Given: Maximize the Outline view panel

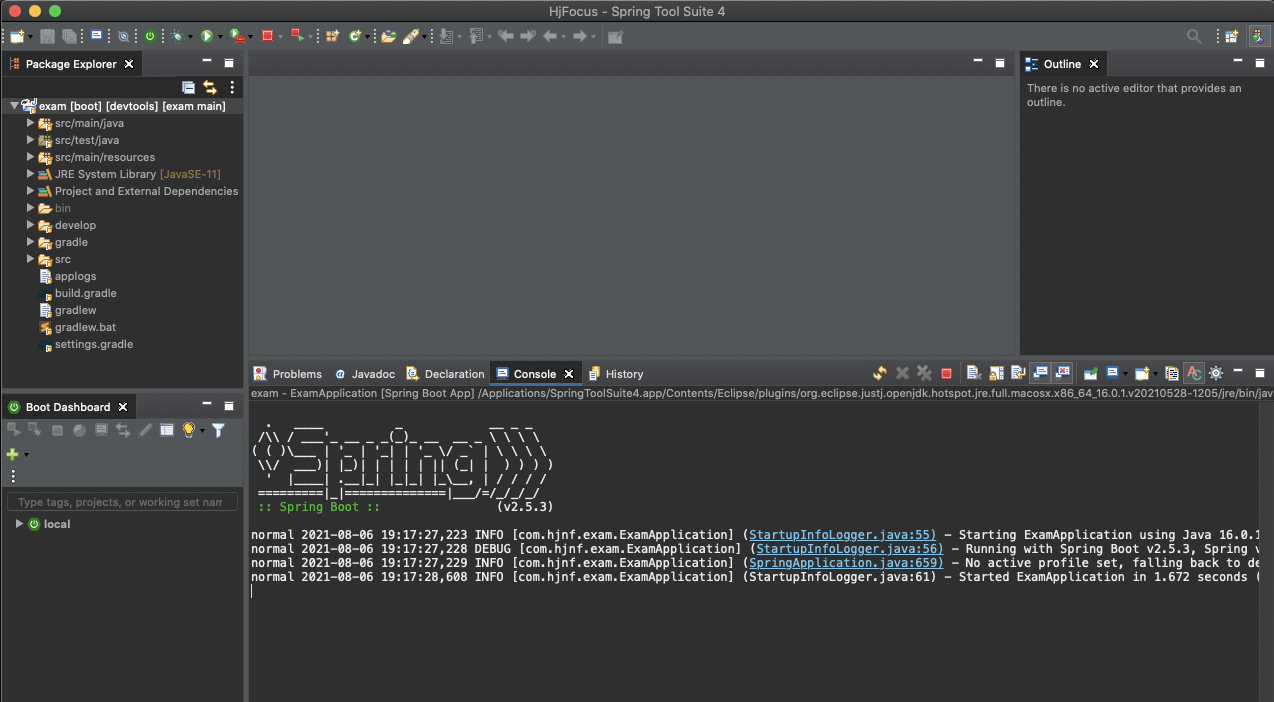Looking at the screenshot, I should [x=1259, y=63].
